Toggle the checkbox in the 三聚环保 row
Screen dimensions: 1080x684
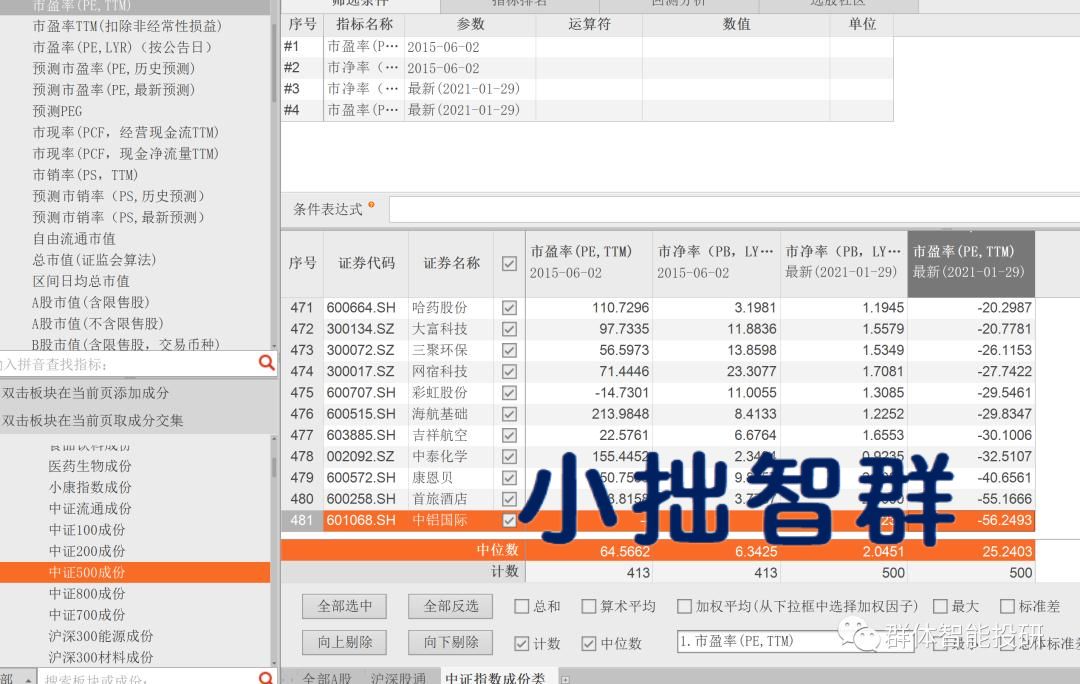(x=509, y=351)
